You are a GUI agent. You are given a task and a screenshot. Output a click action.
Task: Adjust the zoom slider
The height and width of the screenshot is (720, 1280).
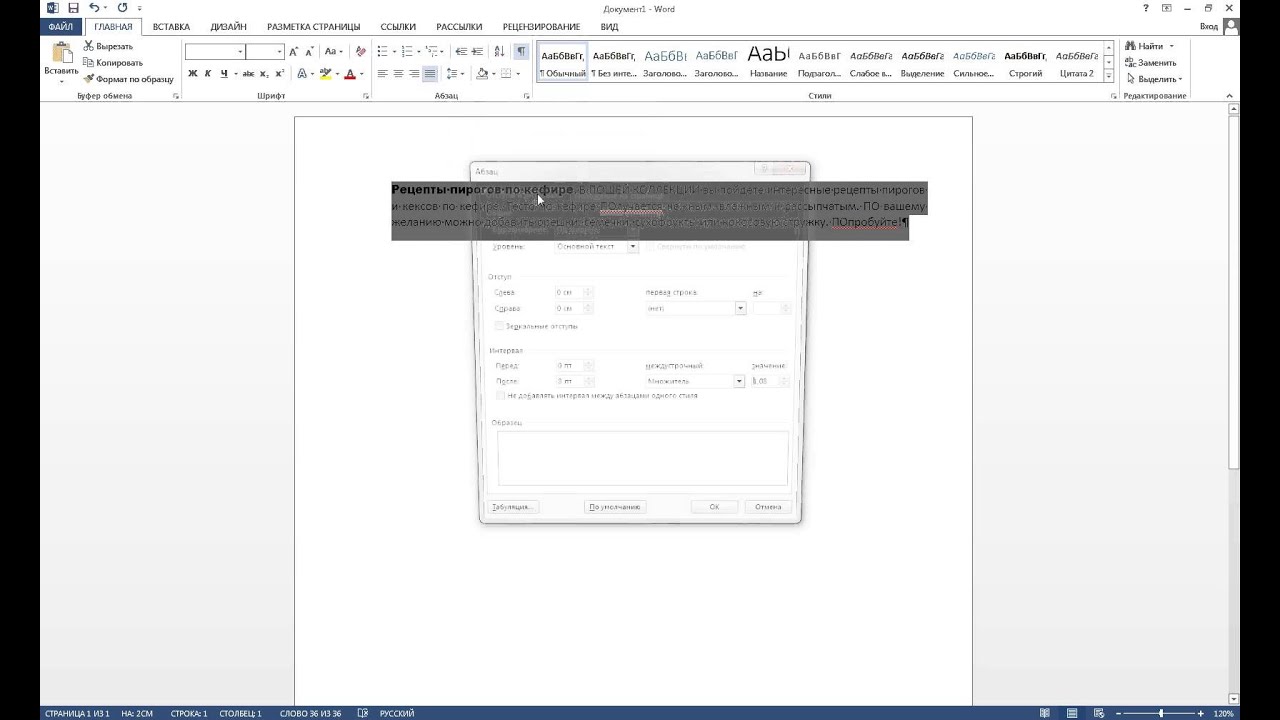coord(1161,713)
